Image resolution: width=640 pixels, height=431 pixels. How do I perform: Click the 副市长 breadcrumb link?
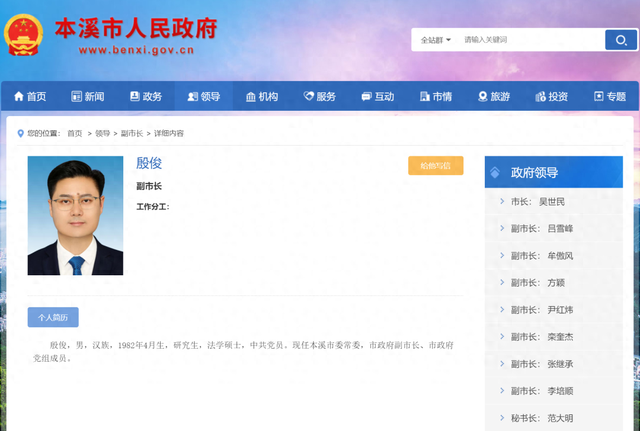(131, 133)
